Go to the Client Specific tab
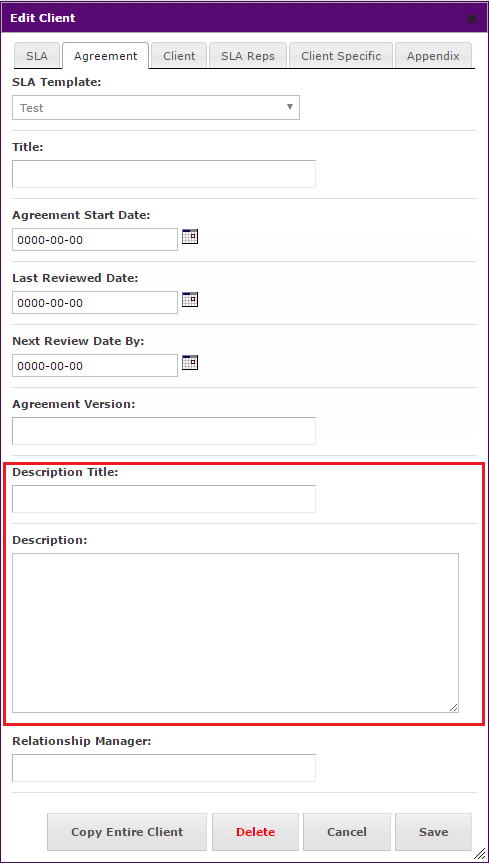This screenshot has height=863, width=489. [x=341, y=56]
